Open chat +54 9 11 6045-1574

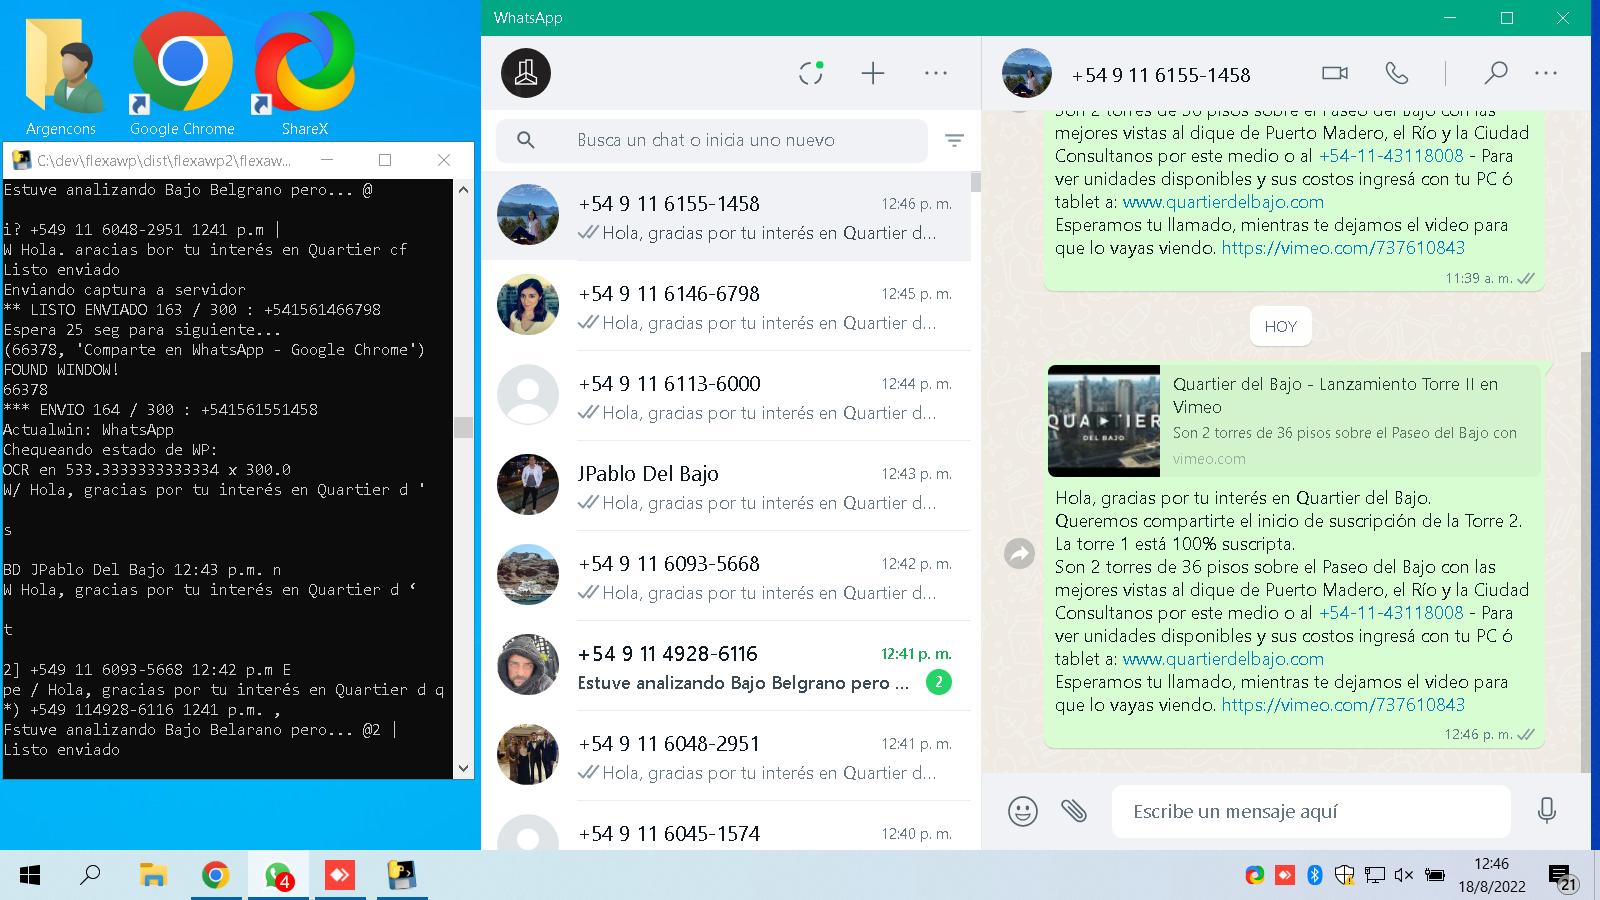point(726,827)
